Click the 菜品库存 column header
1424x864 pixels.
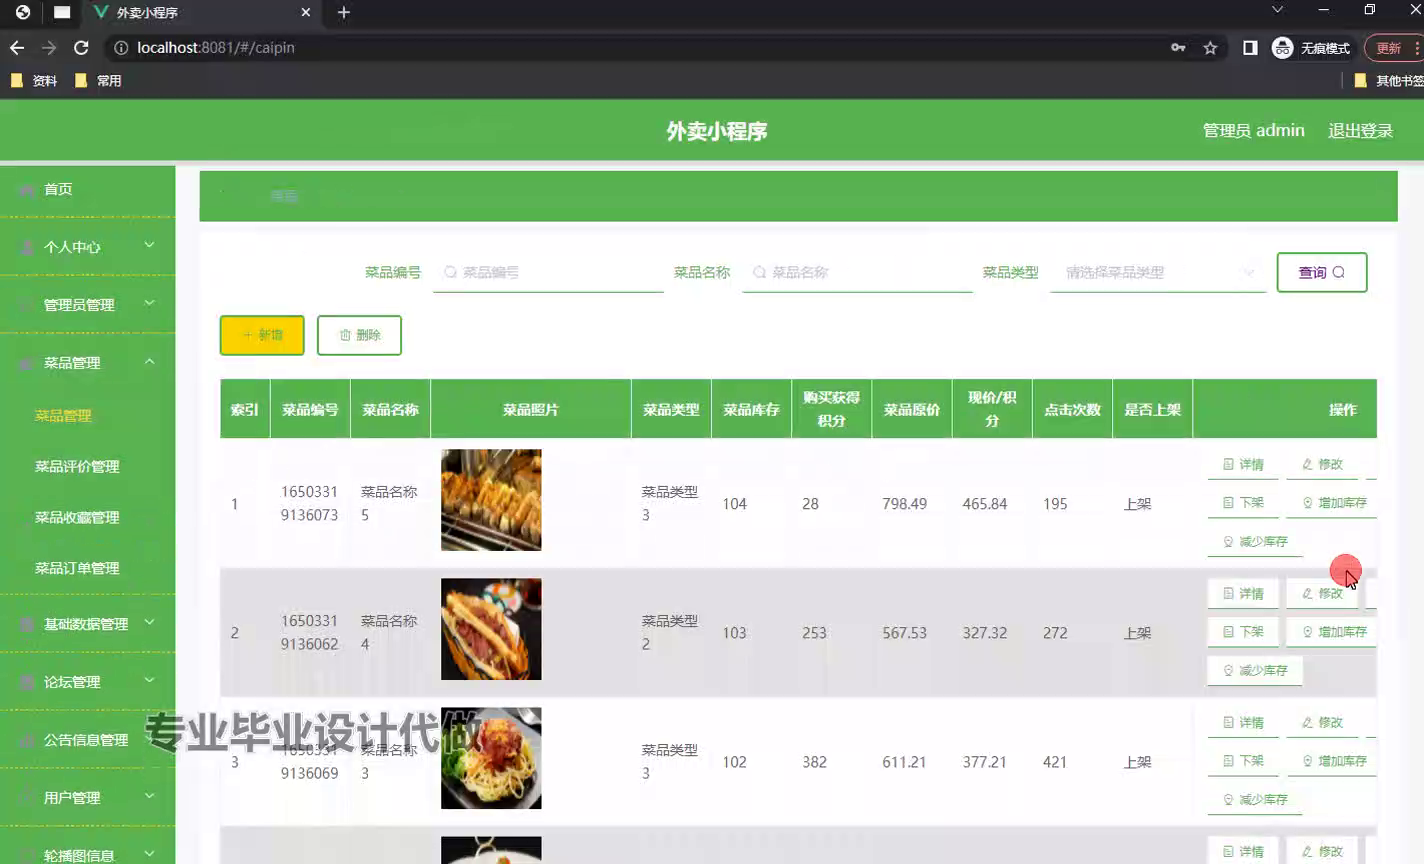pyautogui.click(x=751, y=409)
